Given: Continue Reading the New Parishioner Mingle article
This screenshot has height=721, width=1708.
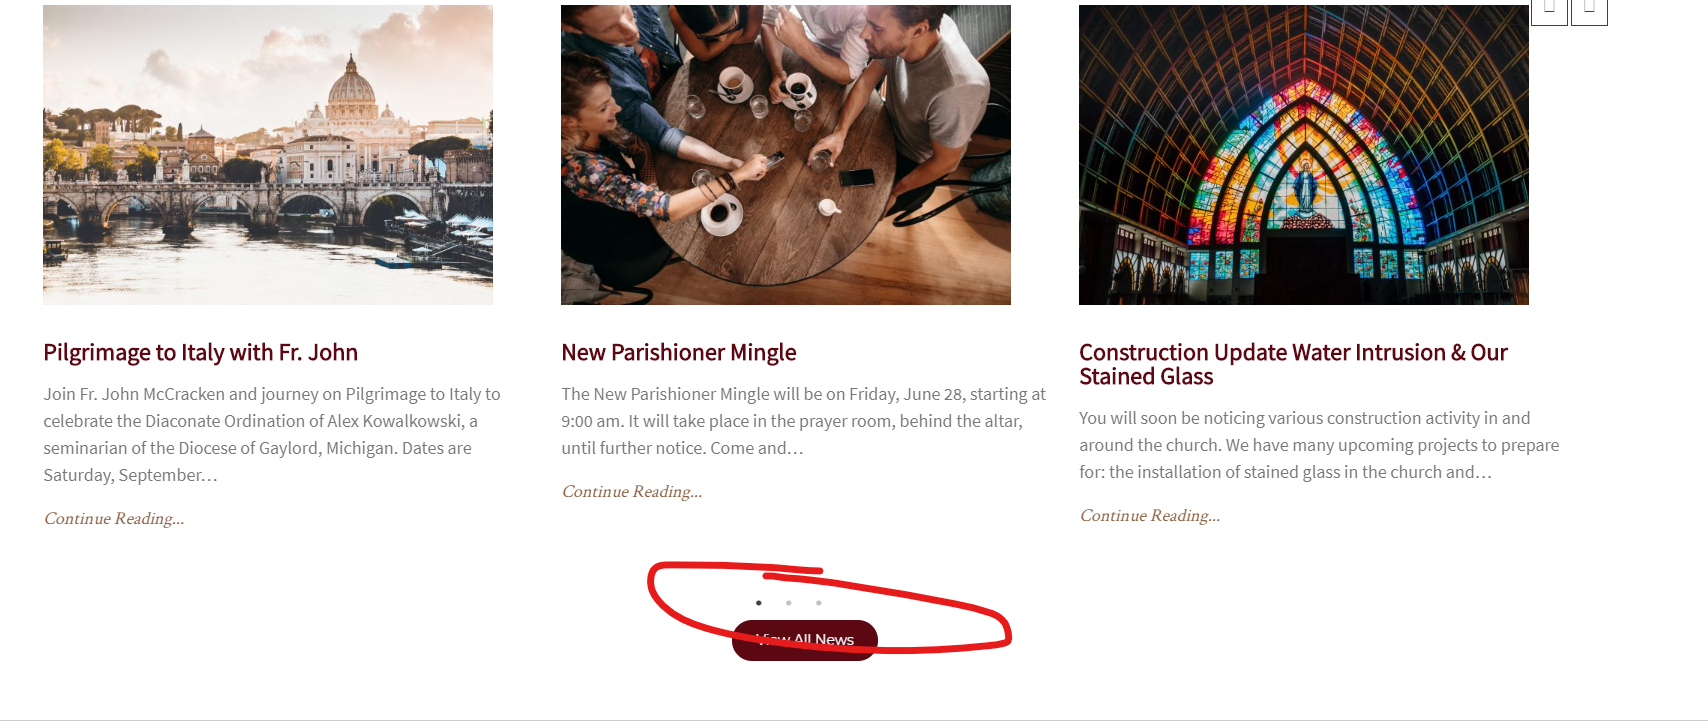Looking at the screenshot, I should coord(632,491).
